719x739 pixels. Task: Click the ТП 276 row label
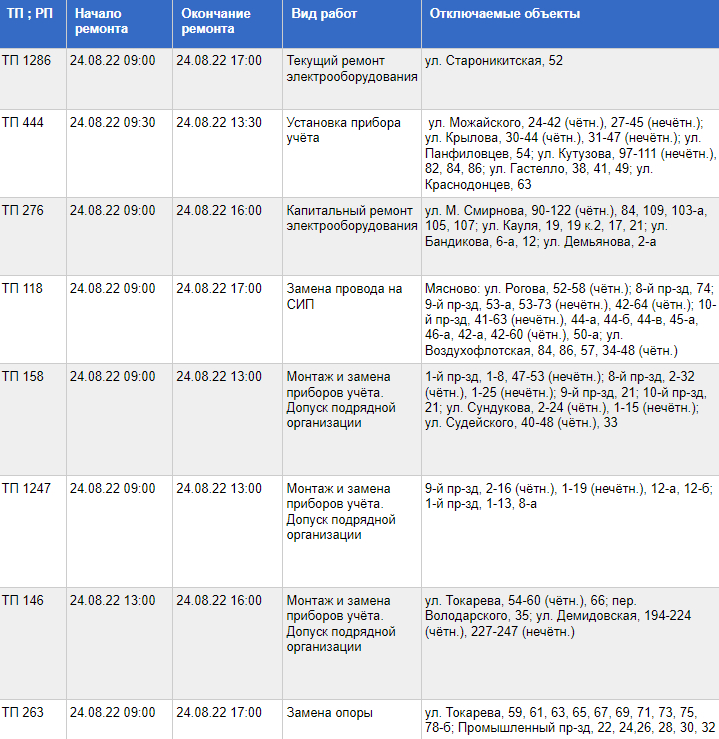point(23,211)
